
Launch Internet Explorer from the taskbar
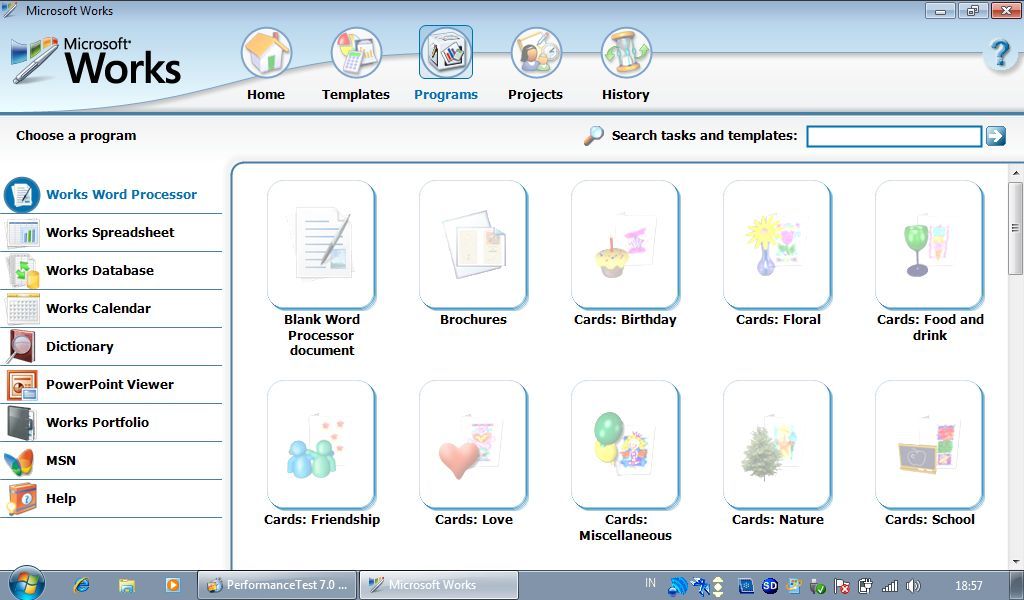tap(82, 585)
